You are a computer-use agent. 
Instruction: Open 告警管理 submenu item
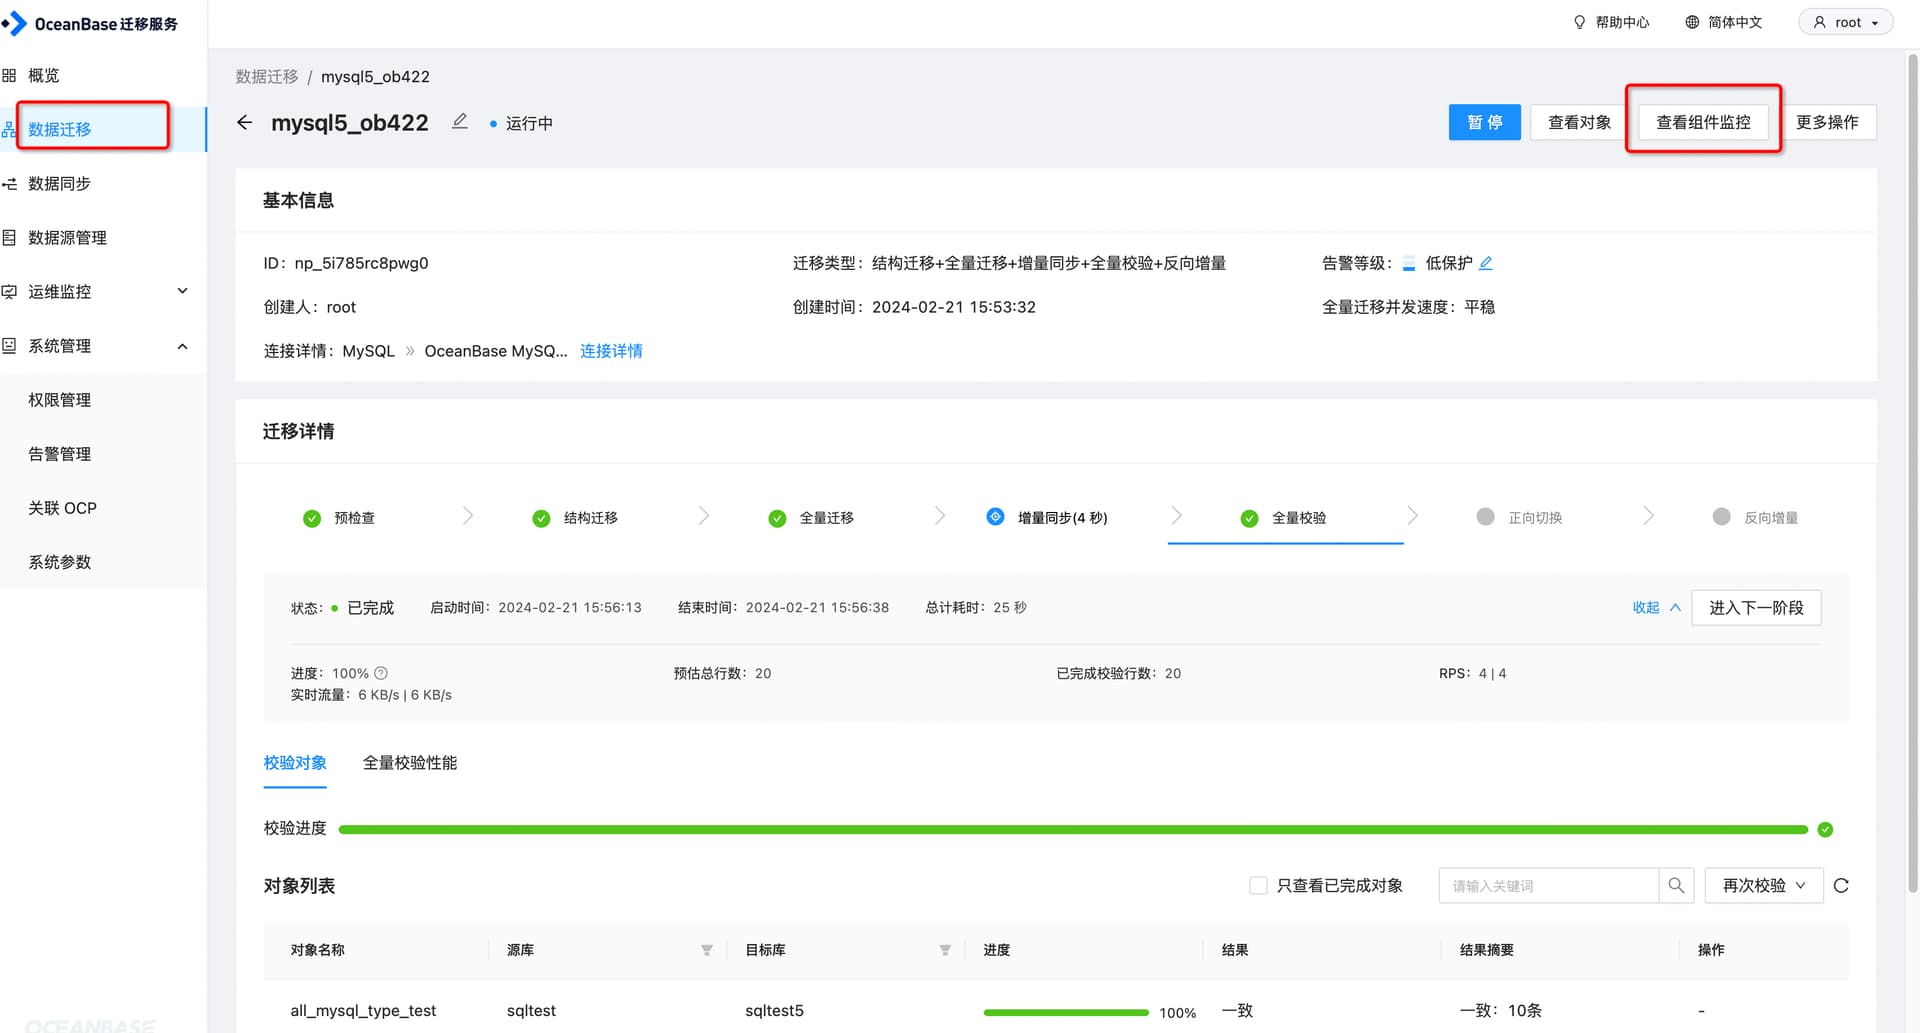tap(60, 454)
